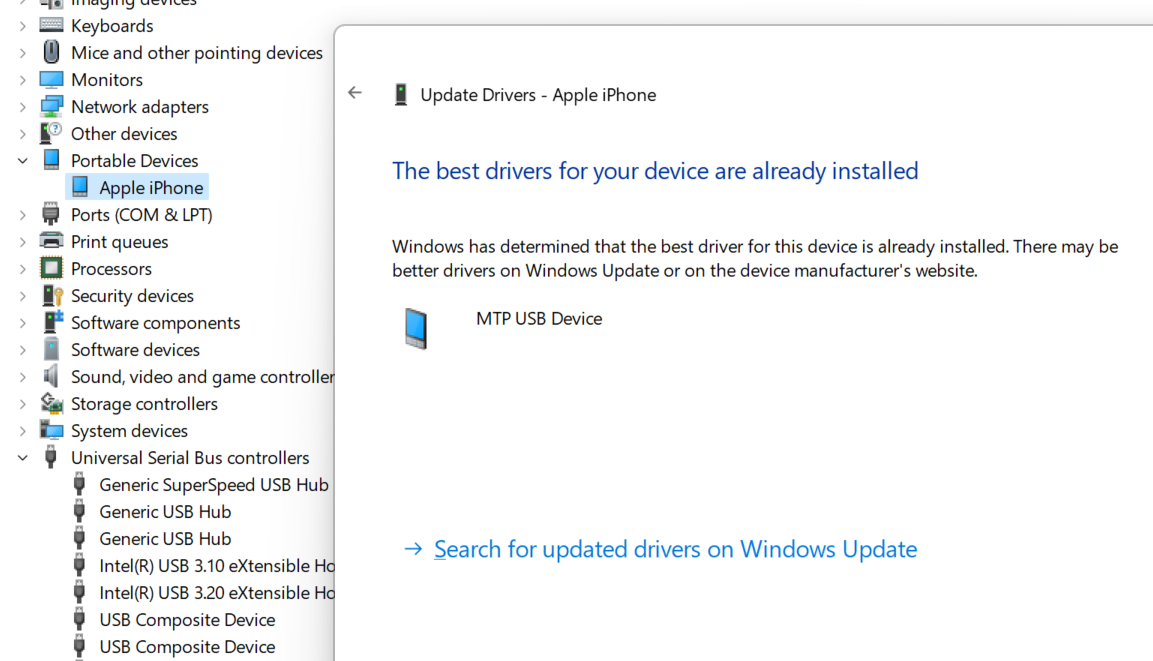This screenshot has width=1153, height=661.
Task: Click the Storage controllers icon
Action: pyautogui.click(x=51, y=403)
